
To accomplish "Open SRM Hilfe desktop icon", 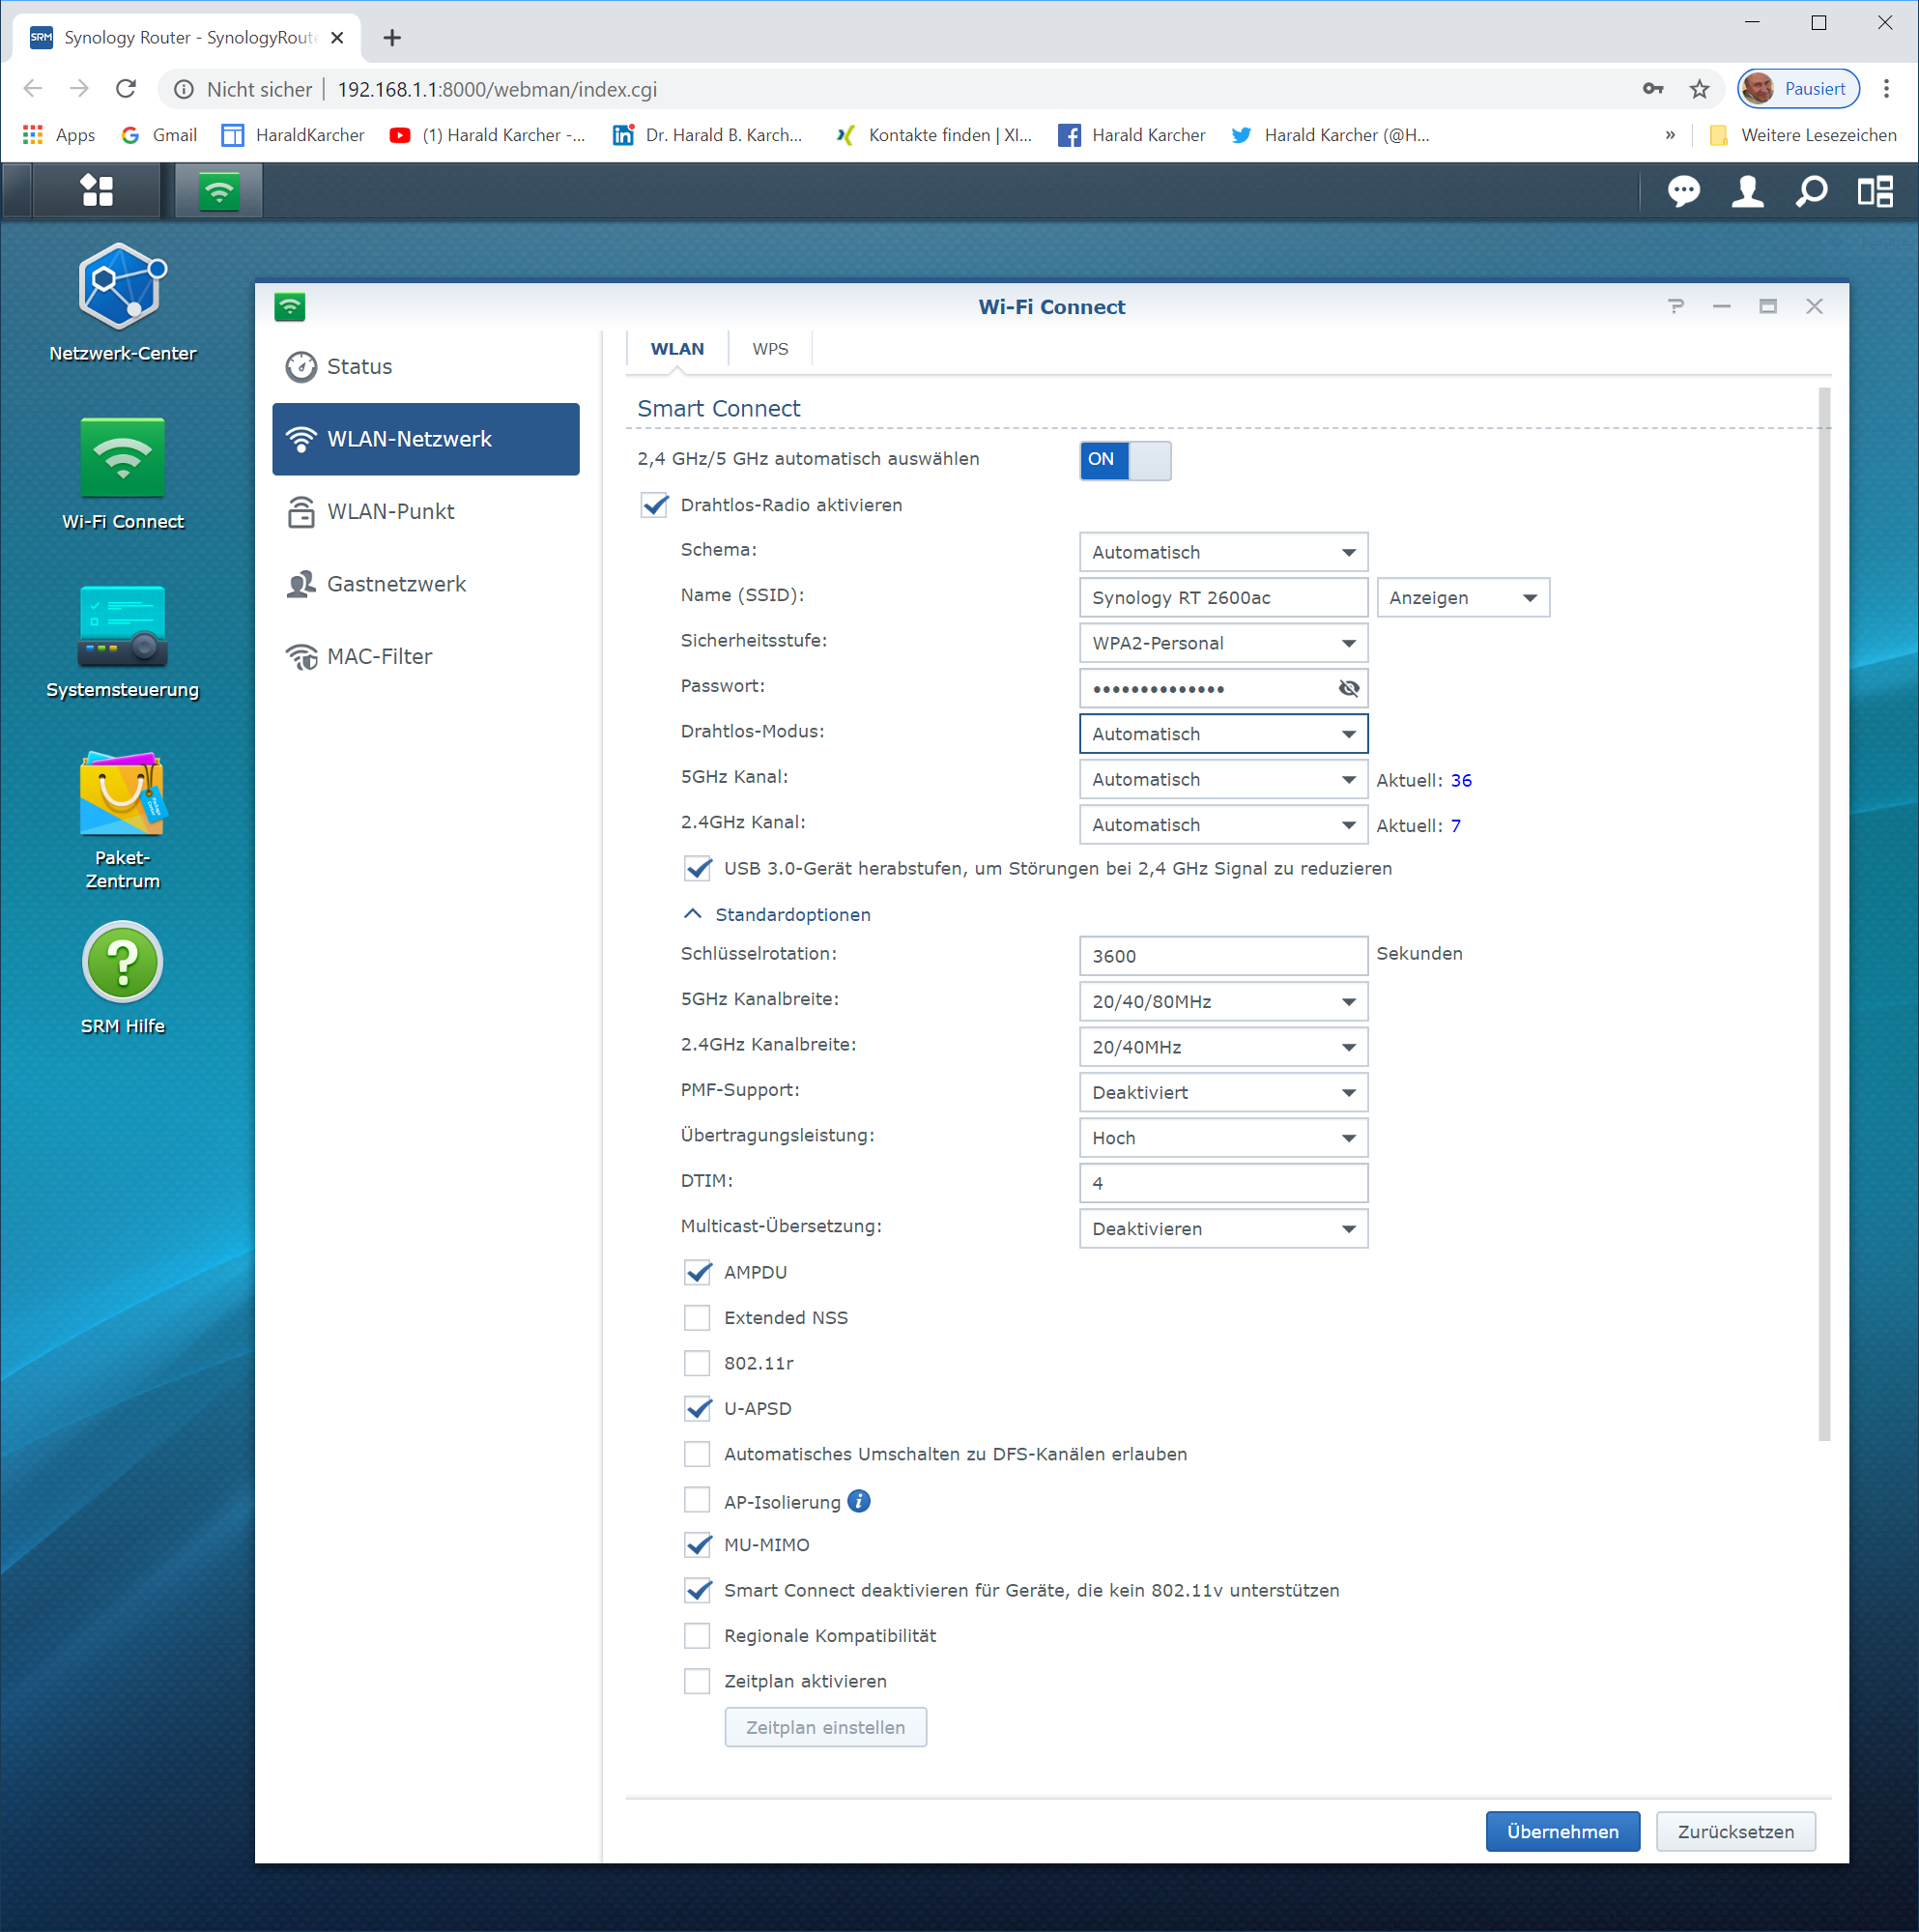I will 122,963.
